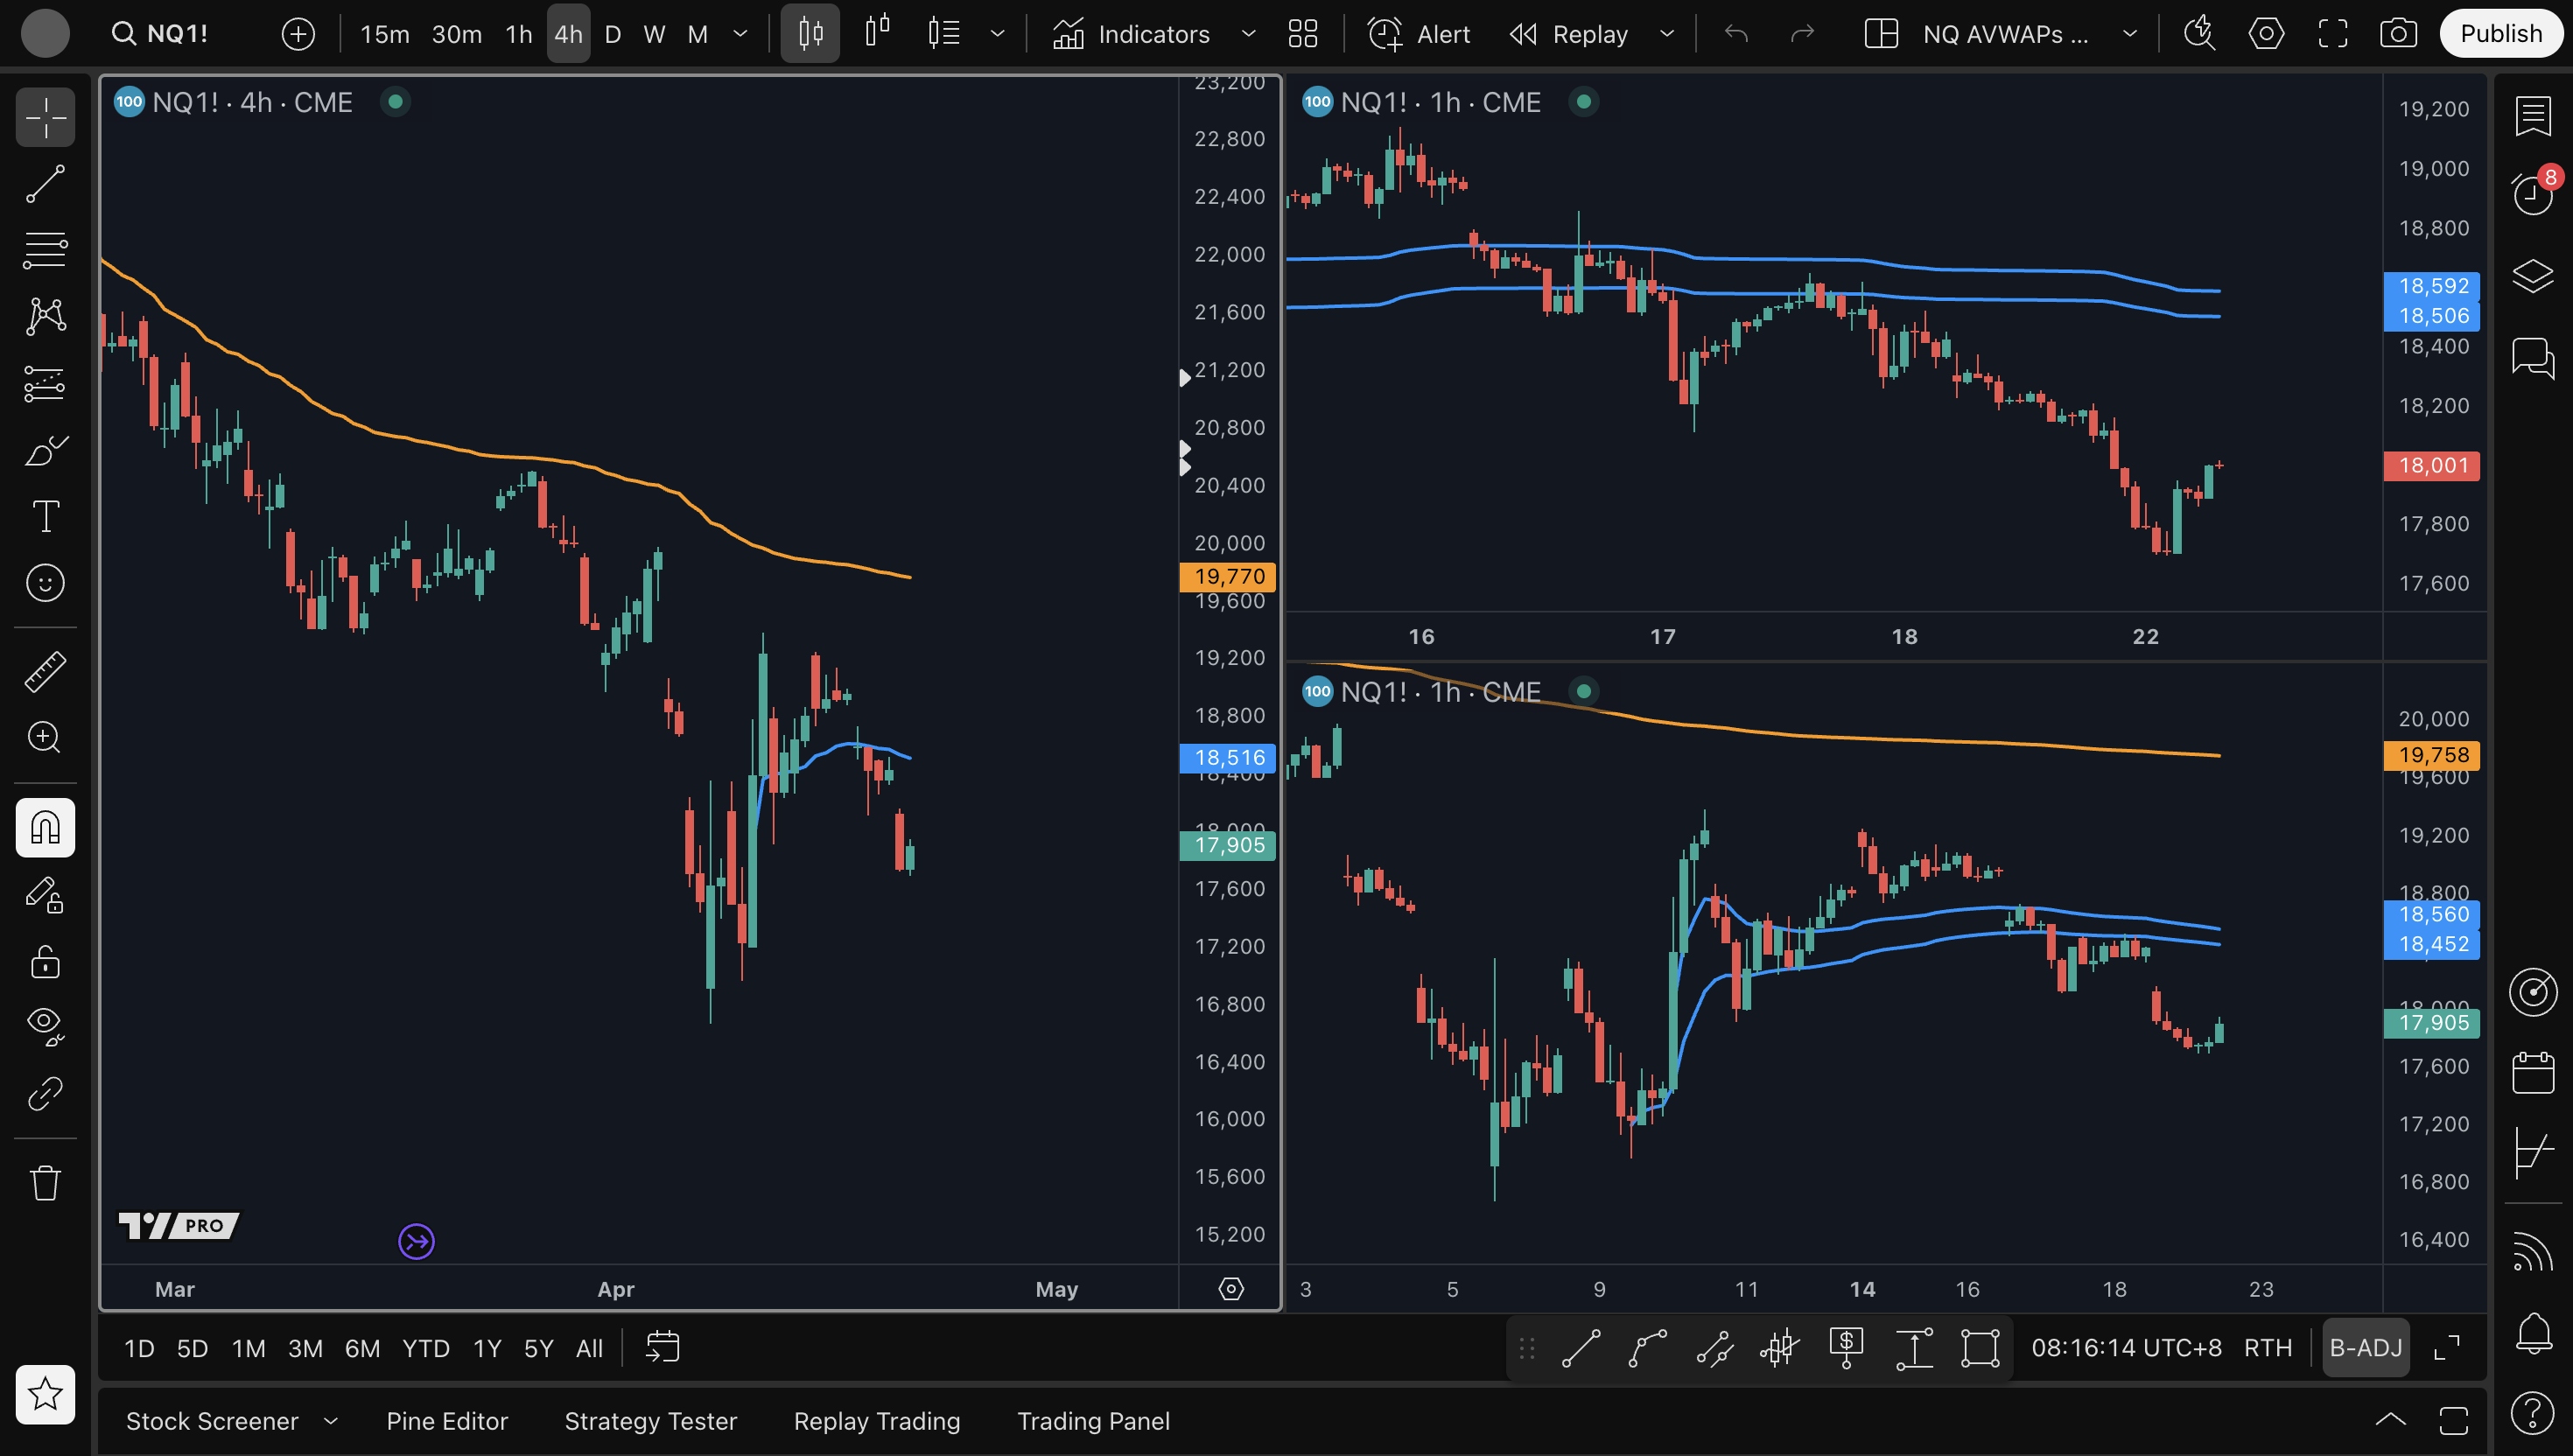Viewport: 2573px width, 1456px height.
Task: Click the orange 19,770 price label
Action: (x=1228, y=577)
